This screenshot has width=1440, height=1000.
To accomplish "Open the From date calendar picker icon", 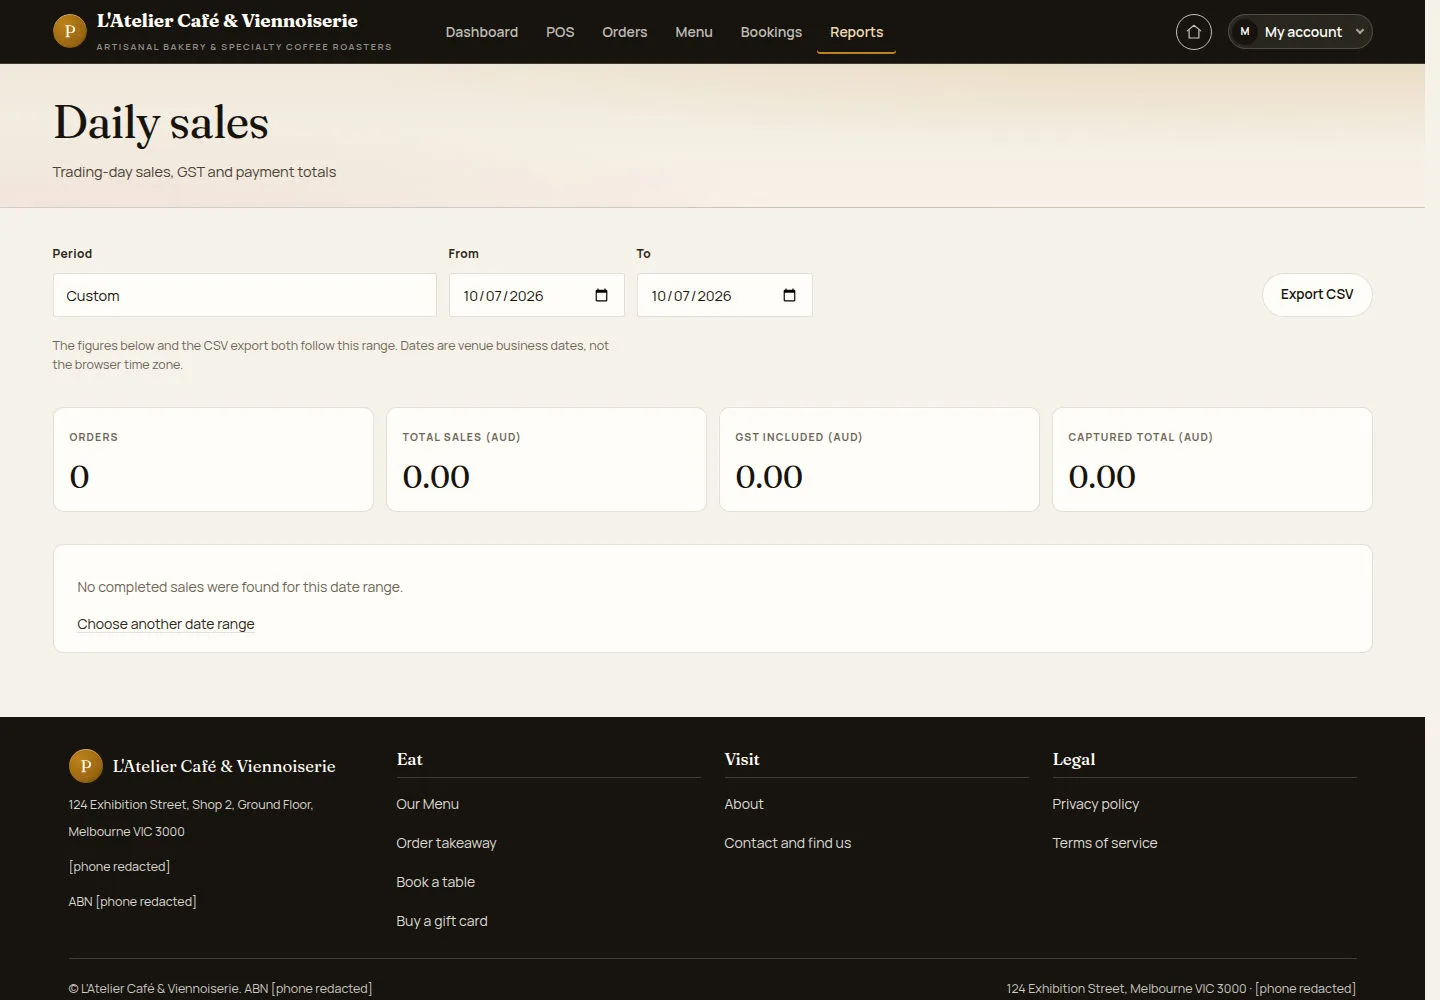I will [601, 295].
